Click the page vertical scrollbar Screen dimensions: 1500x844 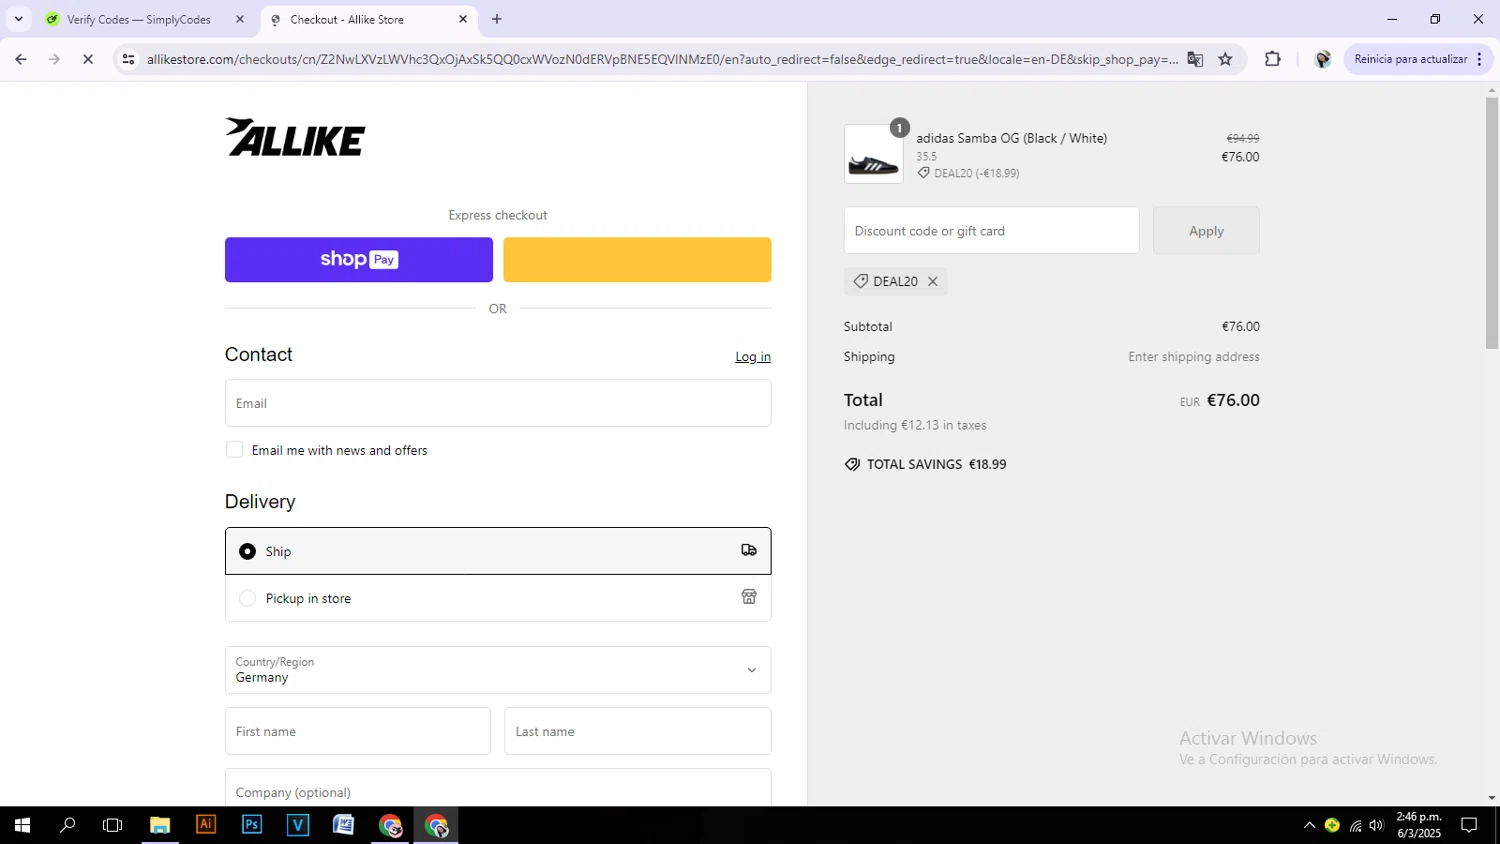[x=1491, y=222]
